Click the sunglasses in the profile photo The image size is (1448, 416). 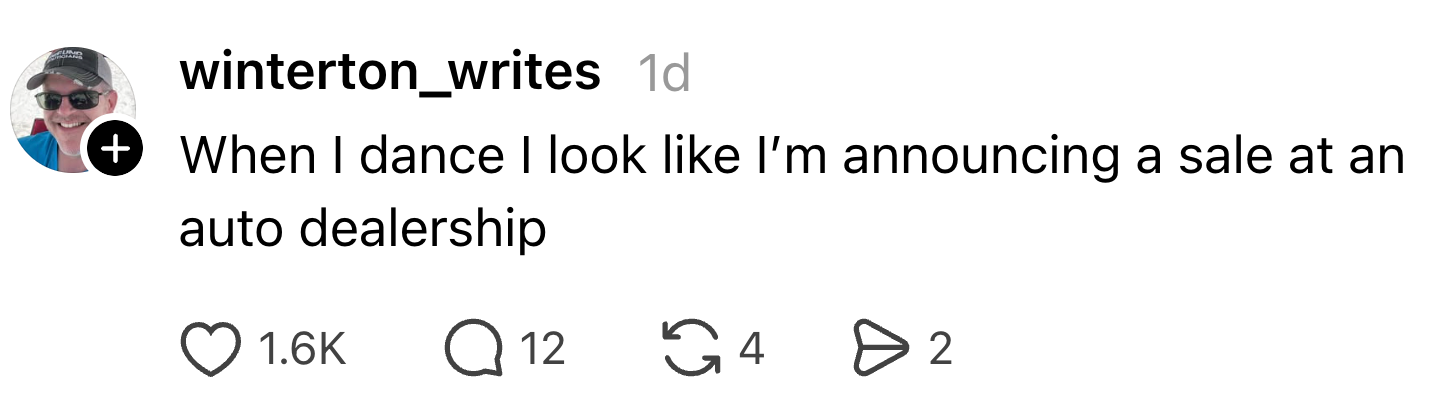click(70, 99)
